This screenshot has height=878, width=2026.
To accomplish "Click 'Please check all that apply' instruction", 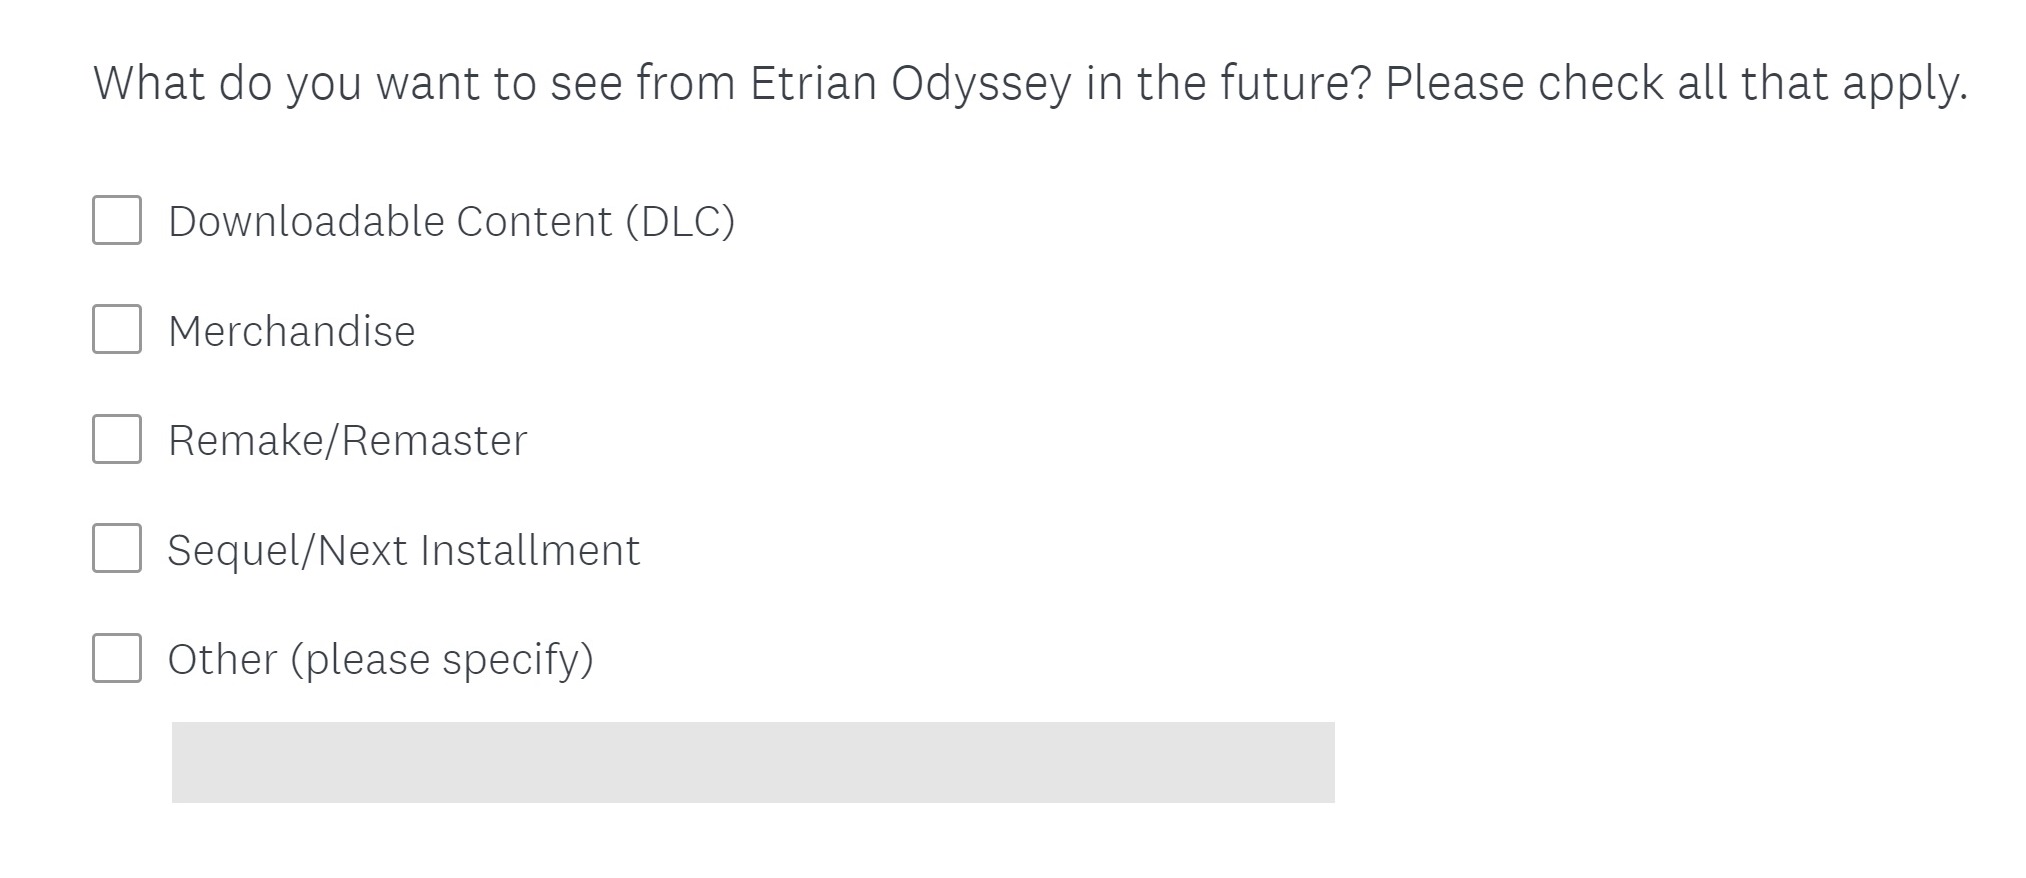I will coord(1676,83).
